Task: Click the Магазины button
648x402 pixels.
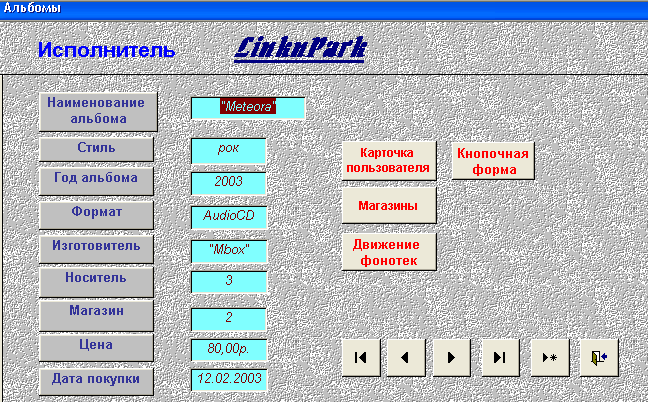Action: coord(389,205)
